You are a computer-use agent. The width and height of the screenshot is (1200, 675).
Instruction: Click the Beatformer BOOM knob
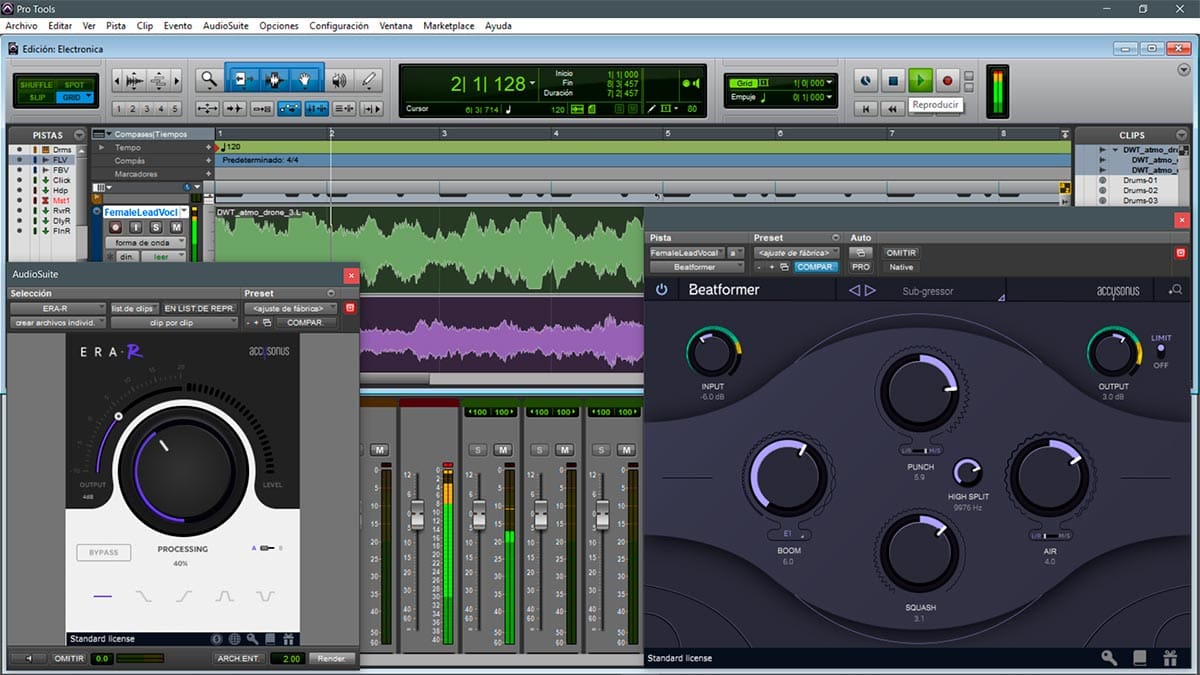[788, 476]
